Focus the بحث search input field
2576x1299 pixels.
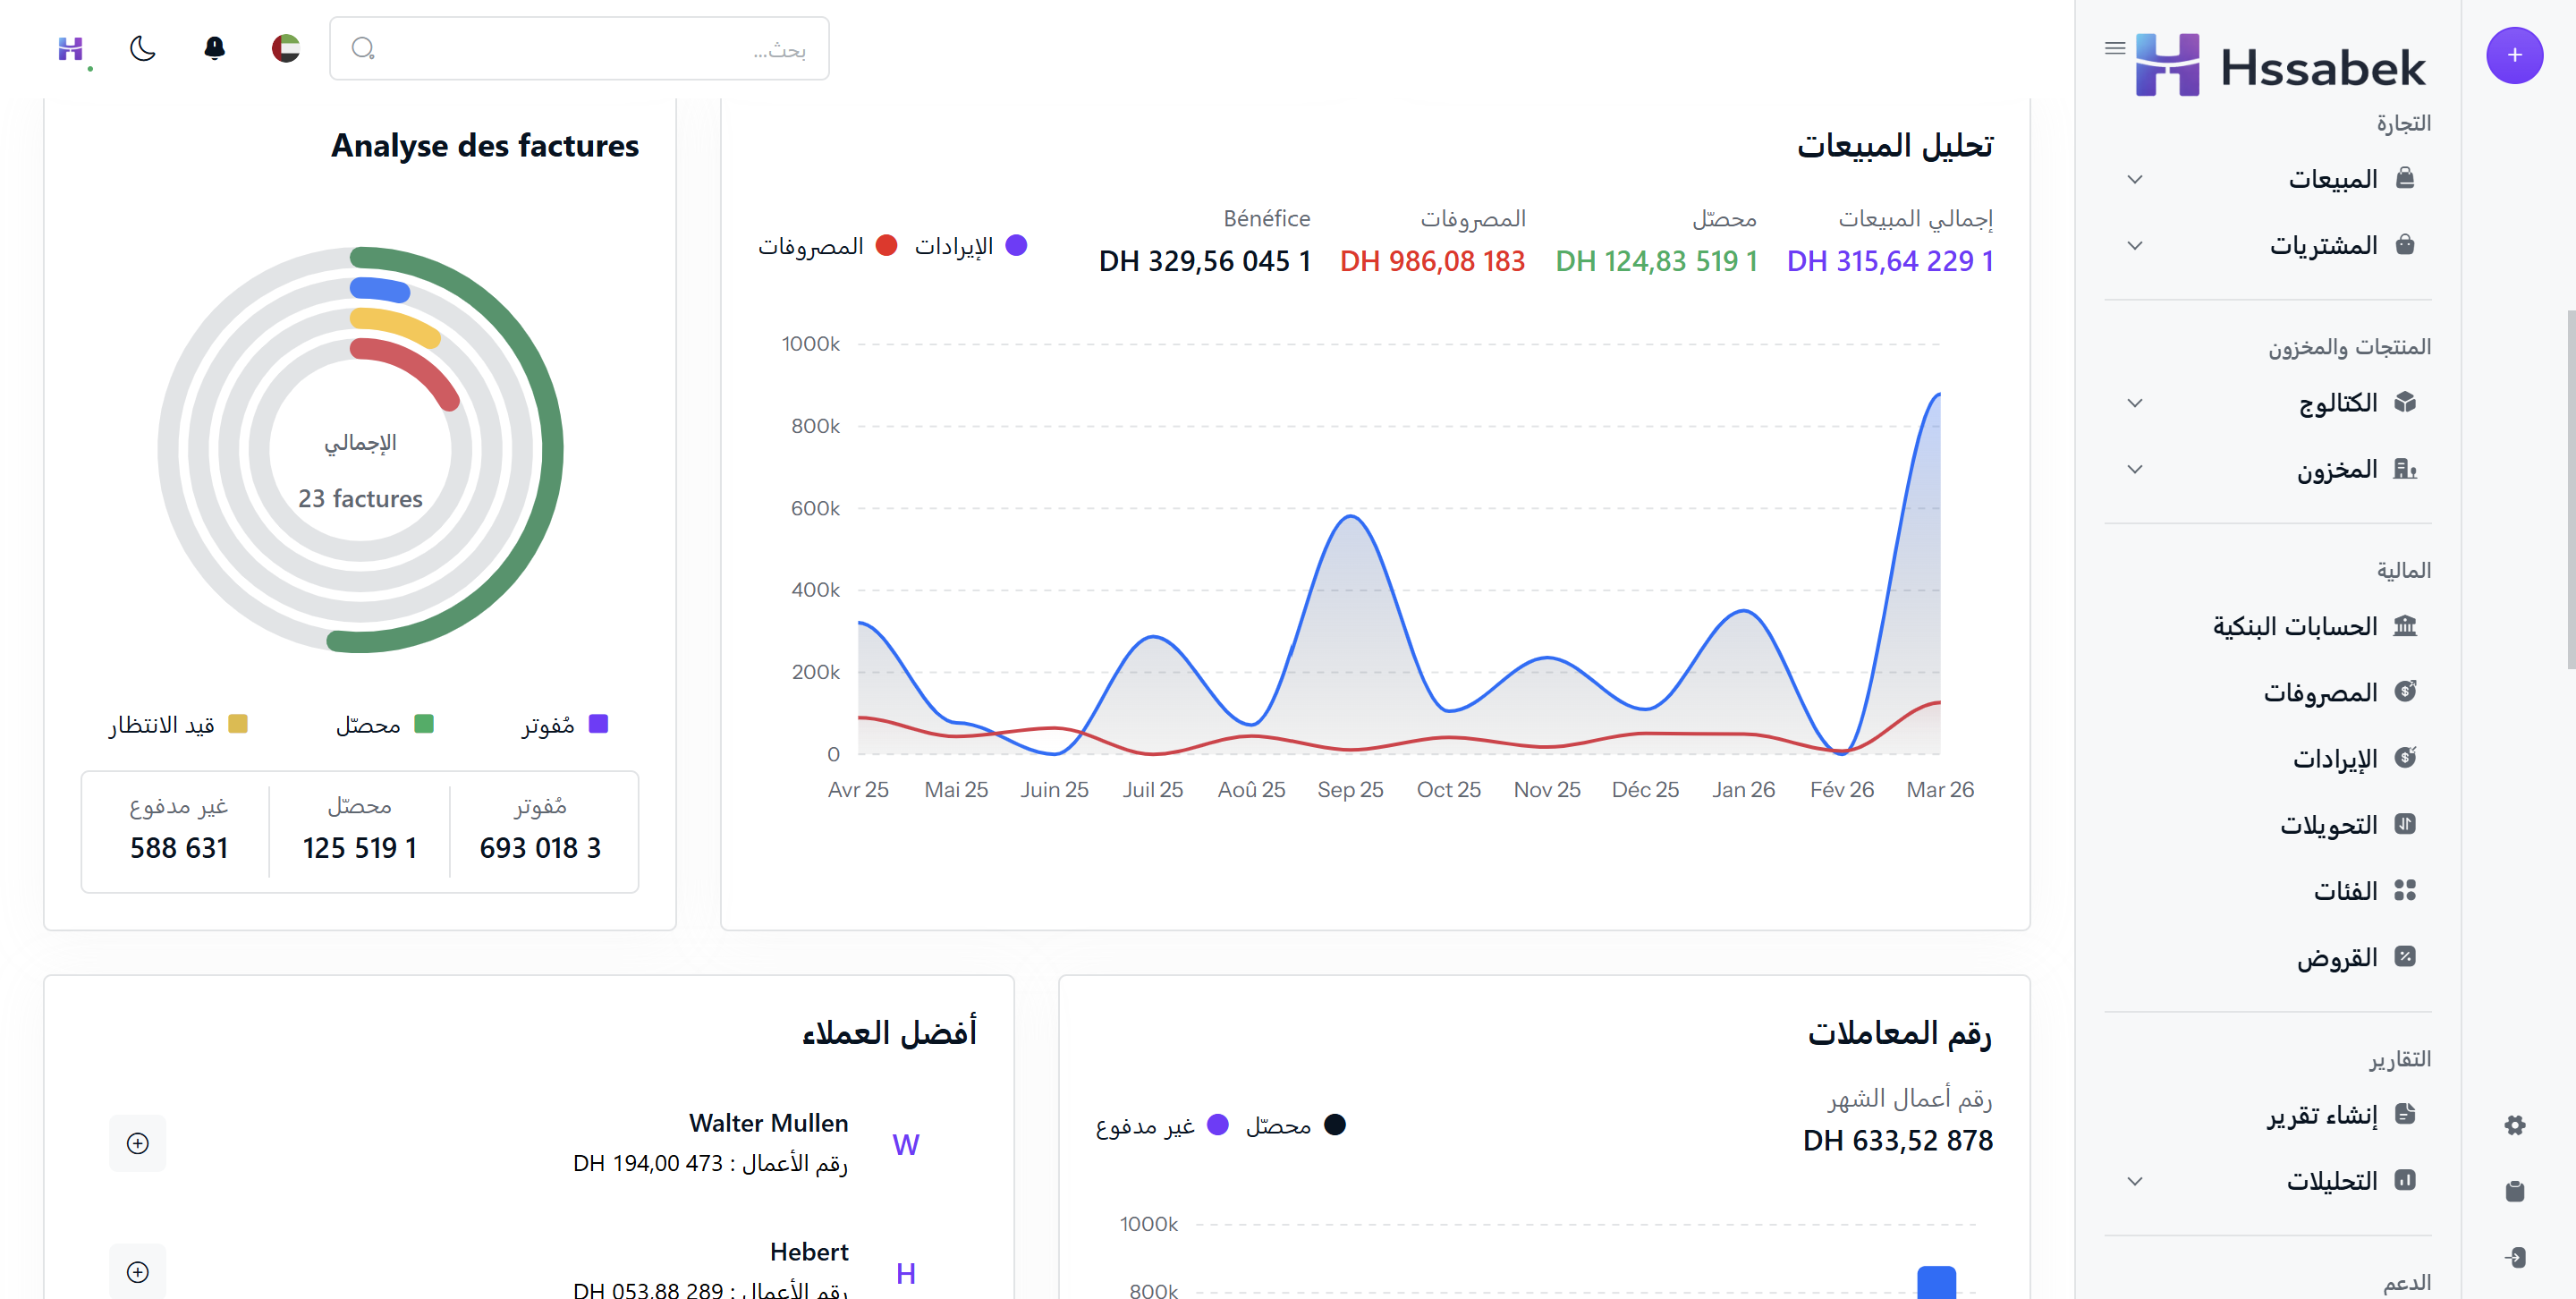[579, 48]
